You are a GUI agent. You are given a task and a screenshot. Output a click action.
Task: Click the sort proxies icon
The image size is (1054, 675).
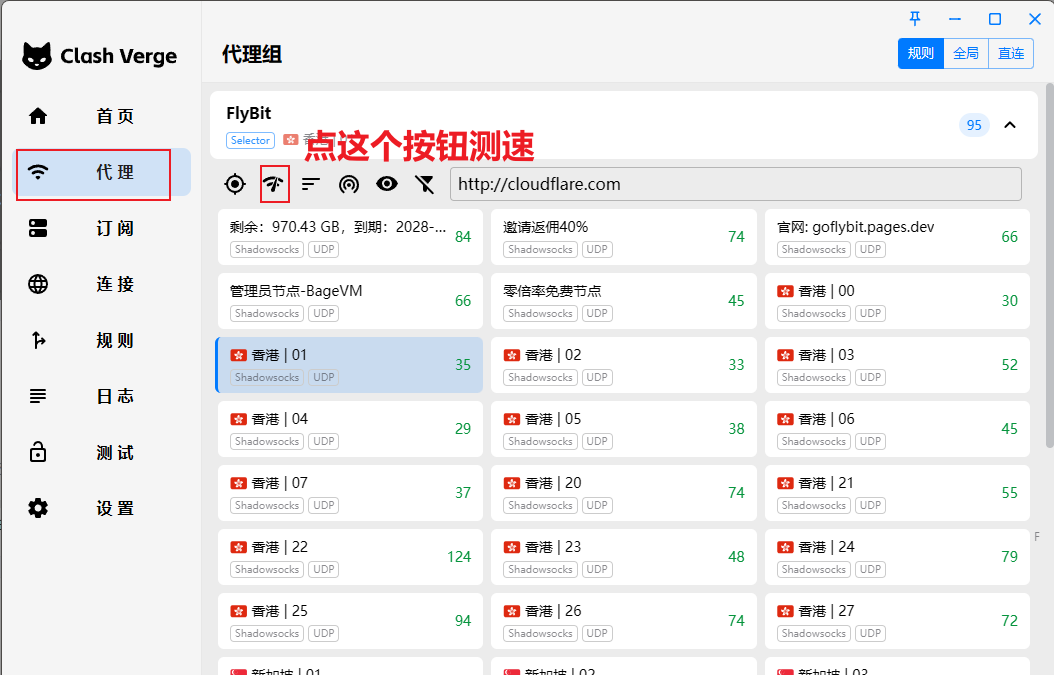click(311, 184)
